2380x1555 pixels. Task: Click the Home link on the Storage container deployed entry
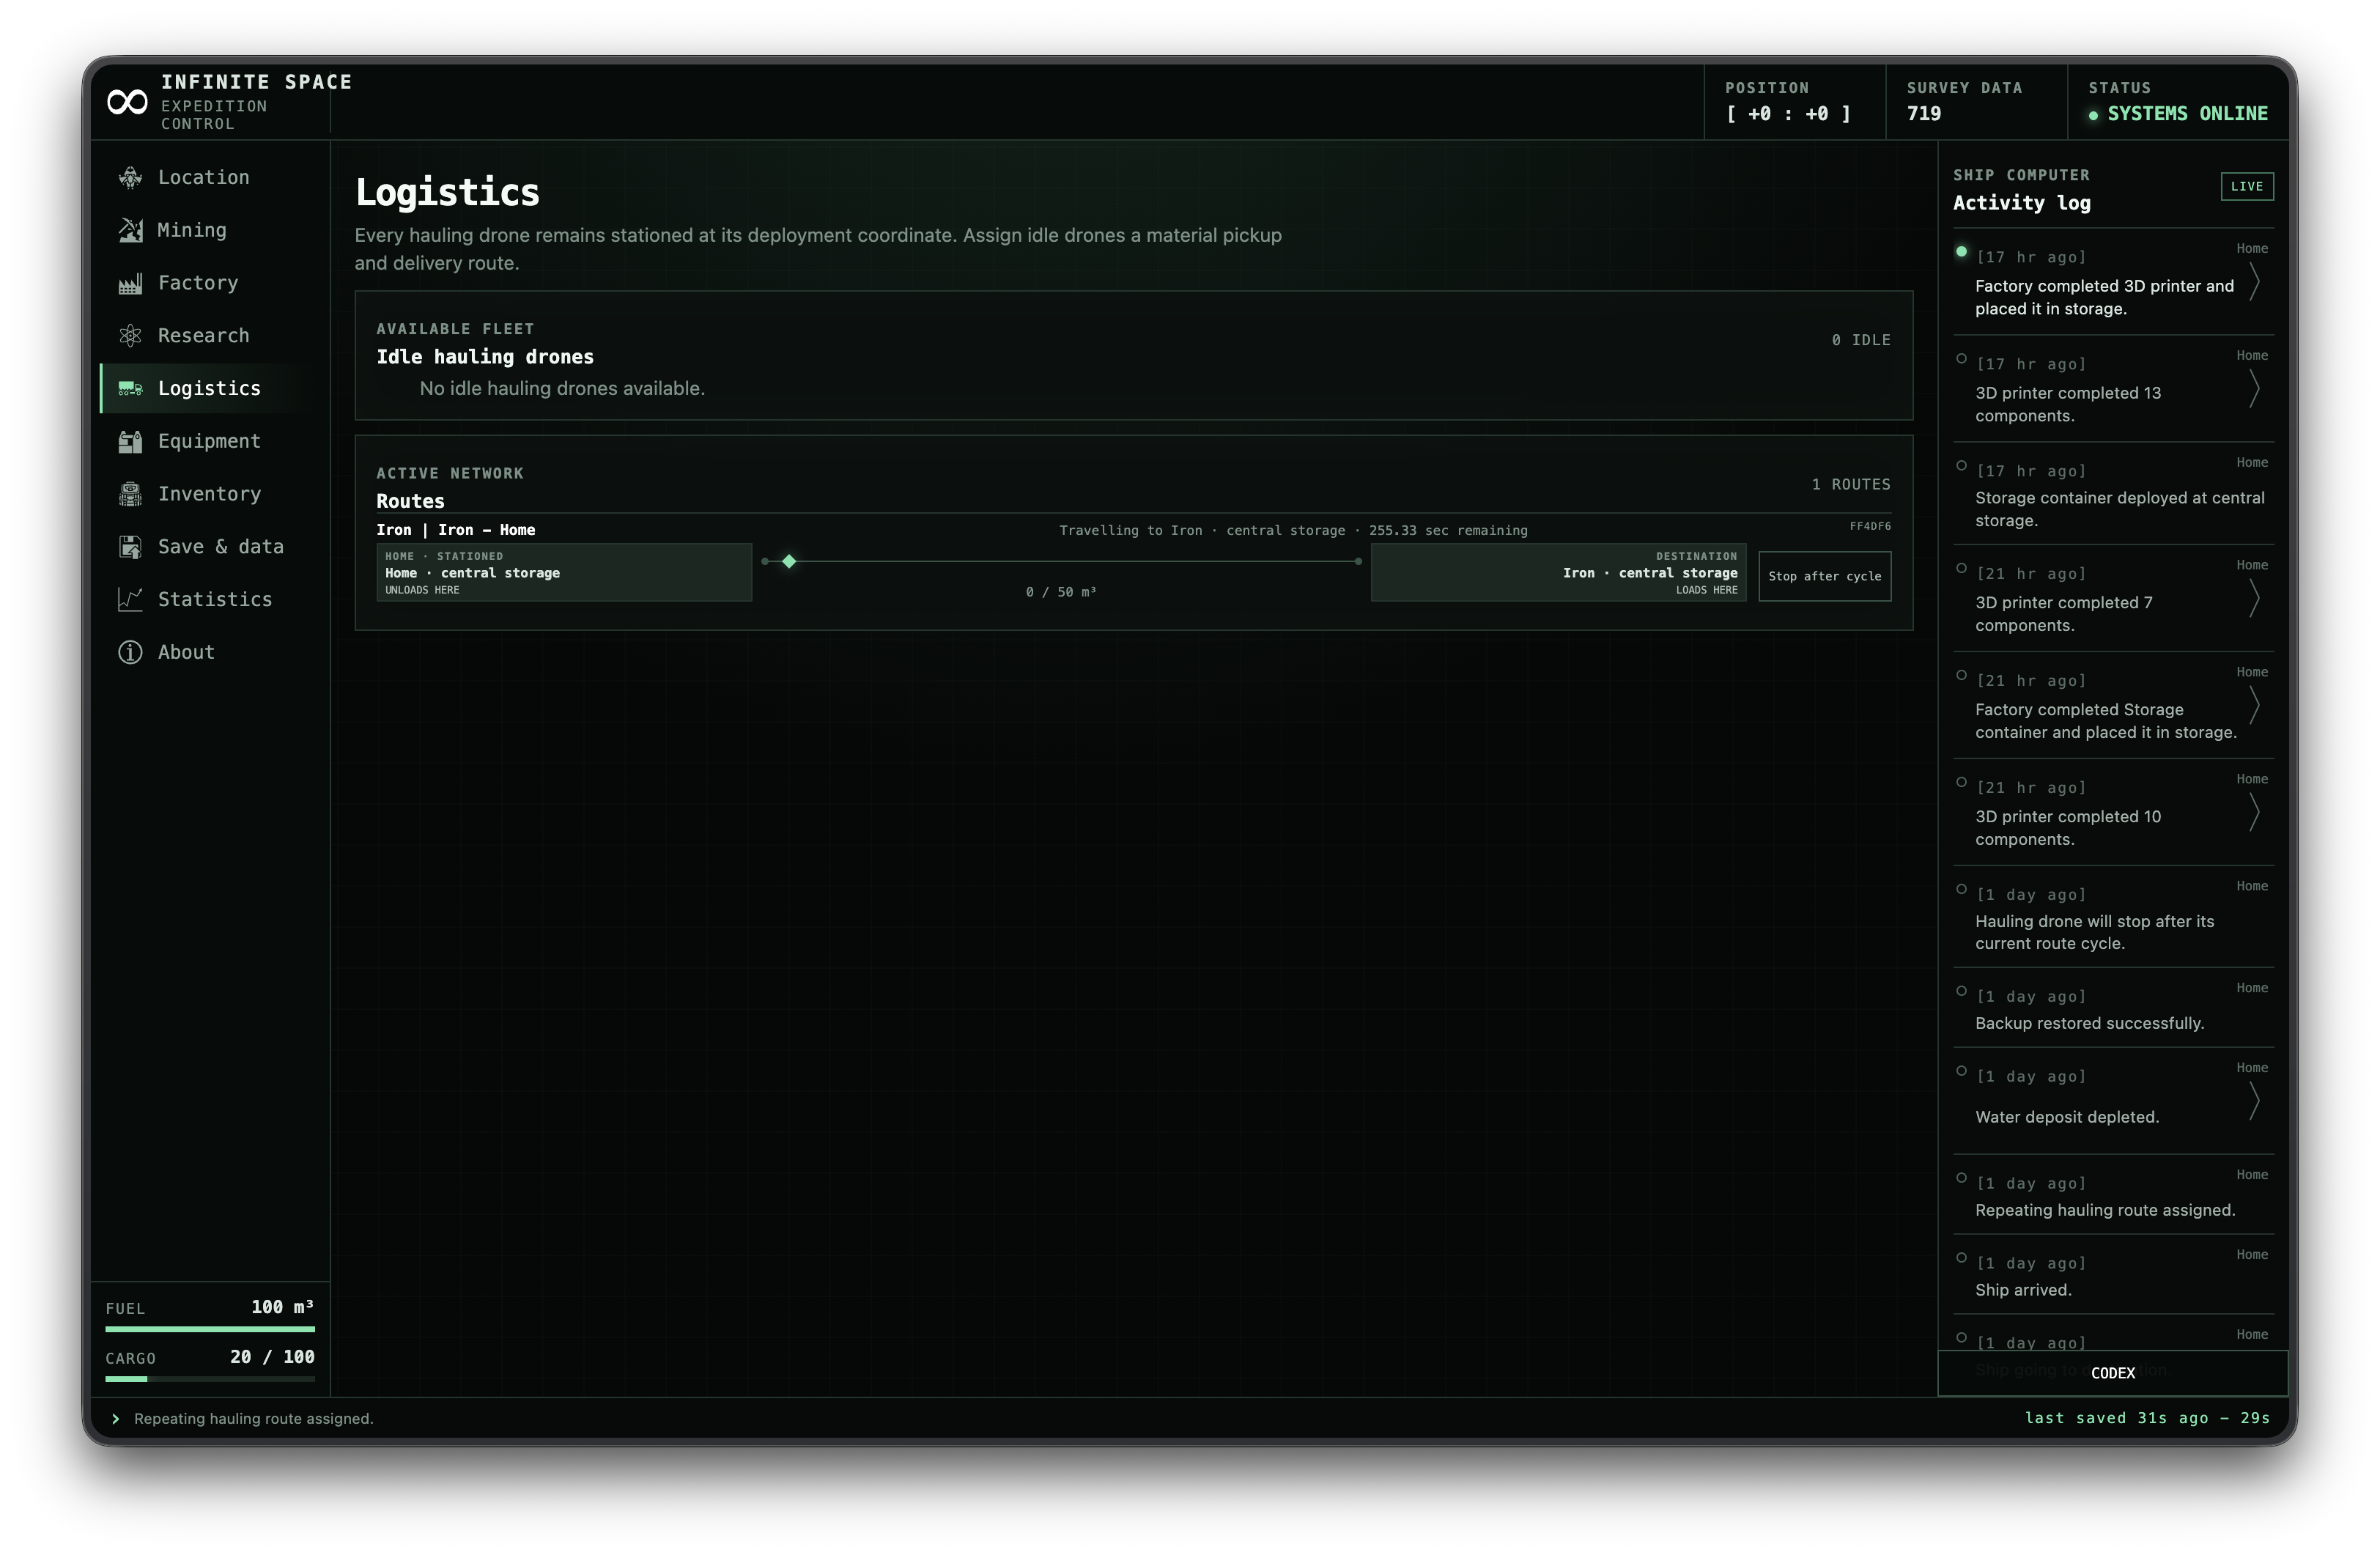(2252, 462)
